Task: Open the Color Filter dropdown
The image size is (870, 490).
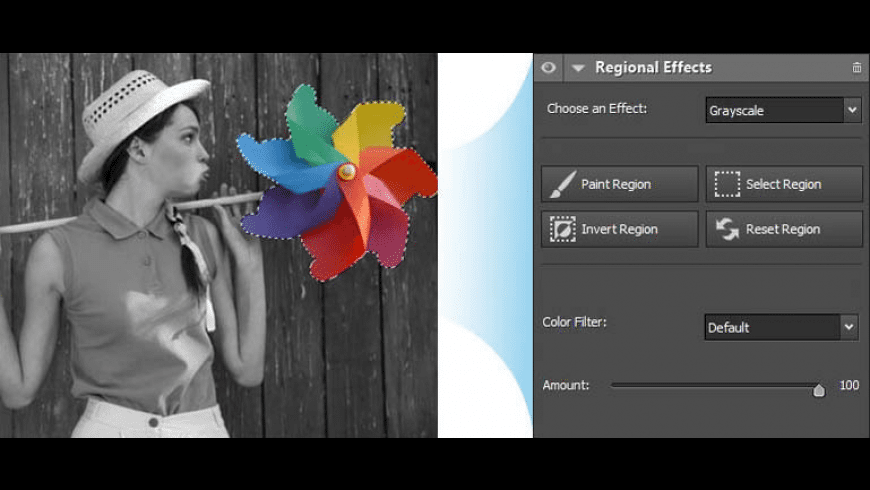Action: click(781, 327)
